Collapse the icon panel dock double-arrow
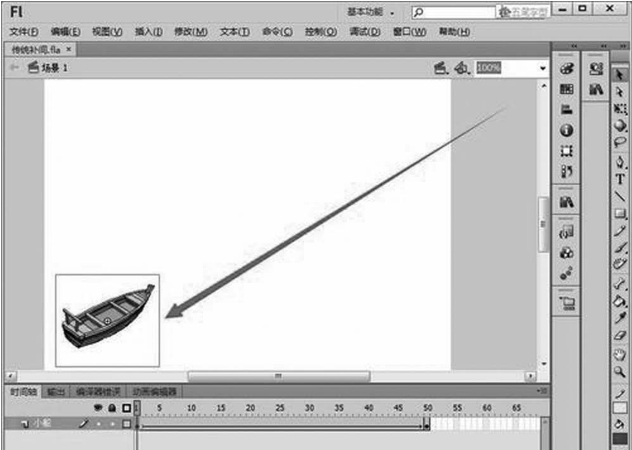Viewport: 632px width, 450px height. 574,46
